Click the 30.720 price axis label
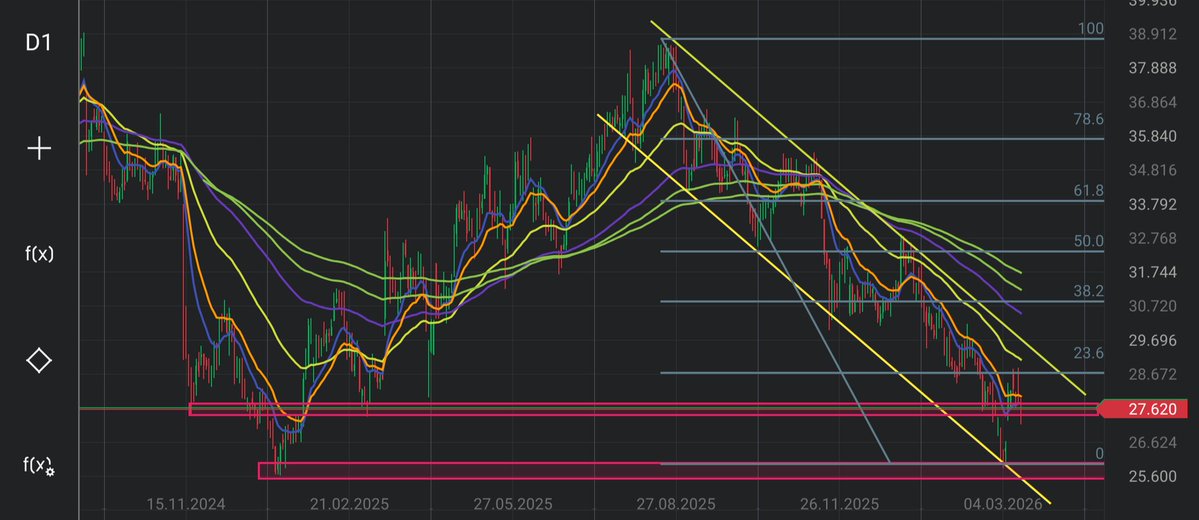This screenshot has width=1199, height=520. (x=1152, y=306)
